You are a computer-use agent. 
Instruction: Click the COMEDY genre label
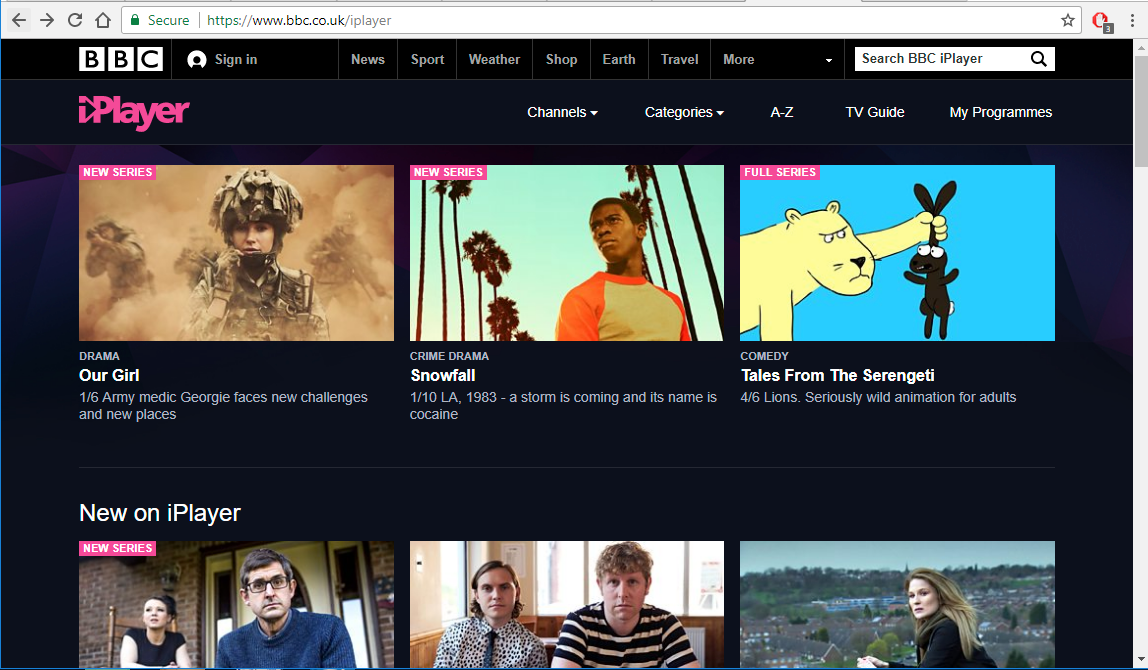click(764, 356)
